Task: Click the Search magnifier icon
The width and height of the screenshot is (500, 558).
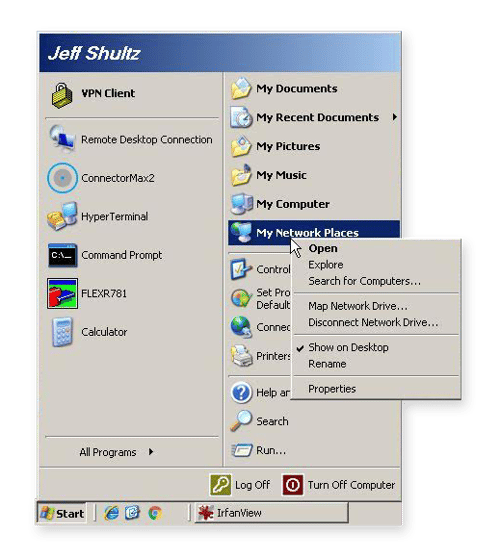Action: (241, 421)
